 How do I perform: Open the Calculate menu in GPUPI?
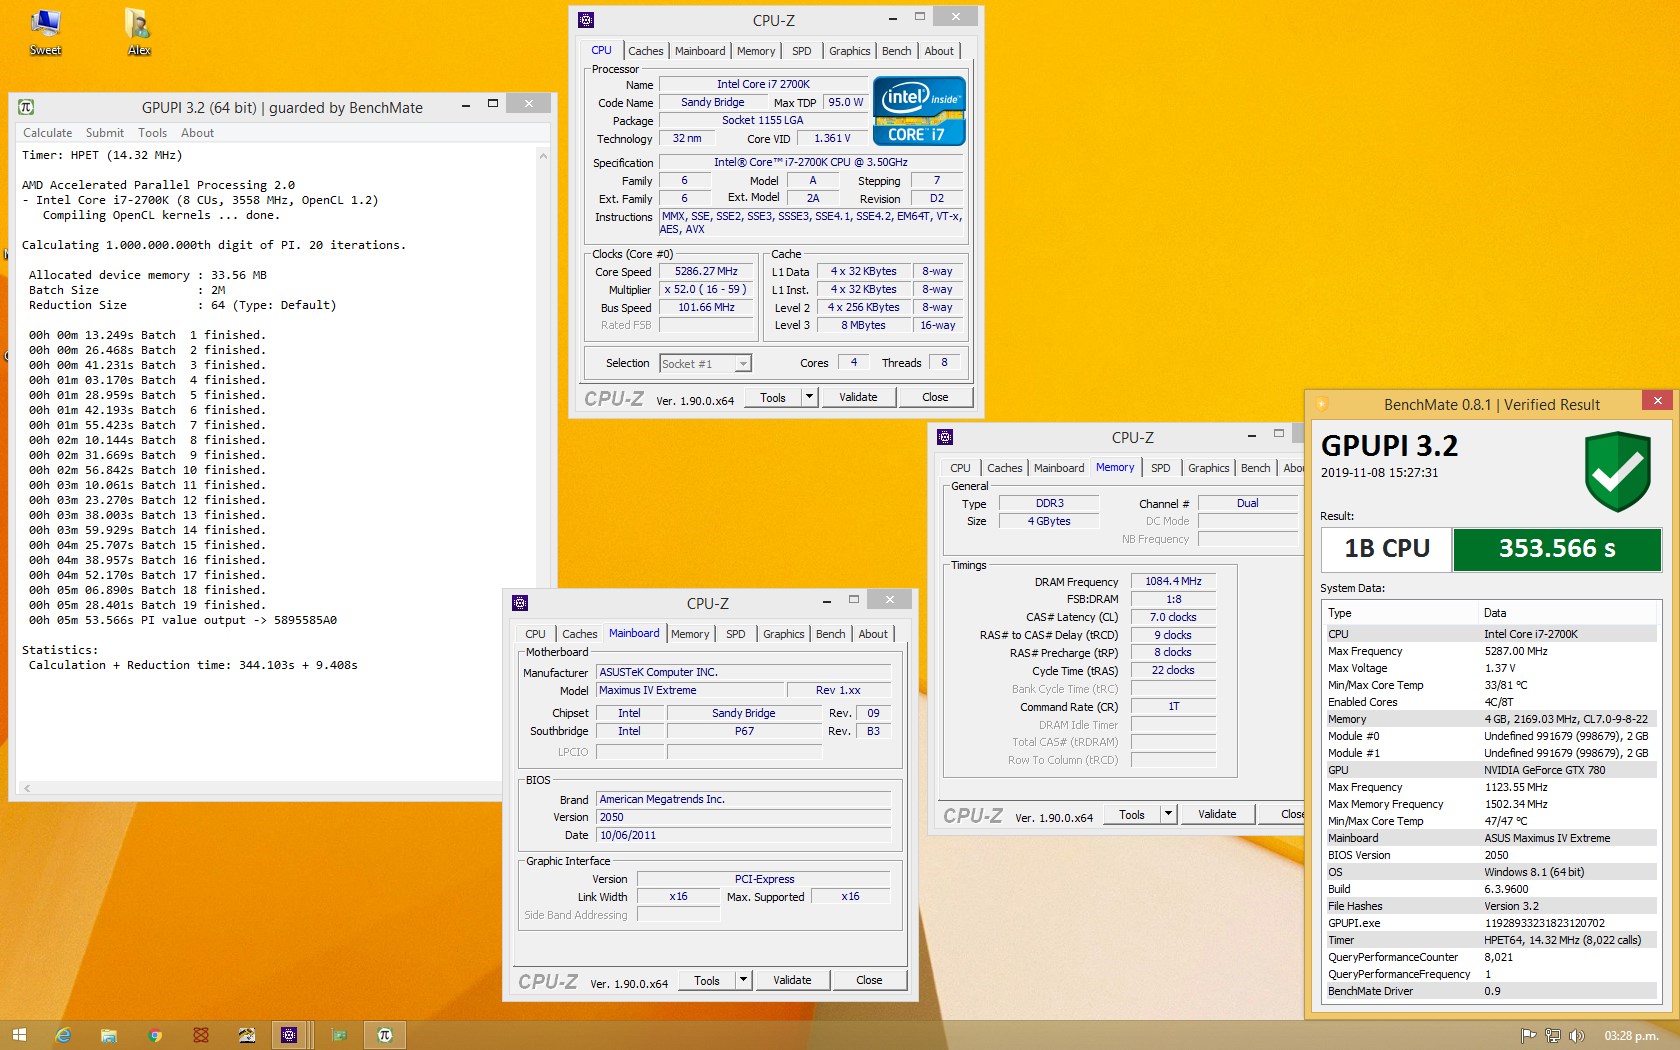pyautogui.click(x=48, y=132)
